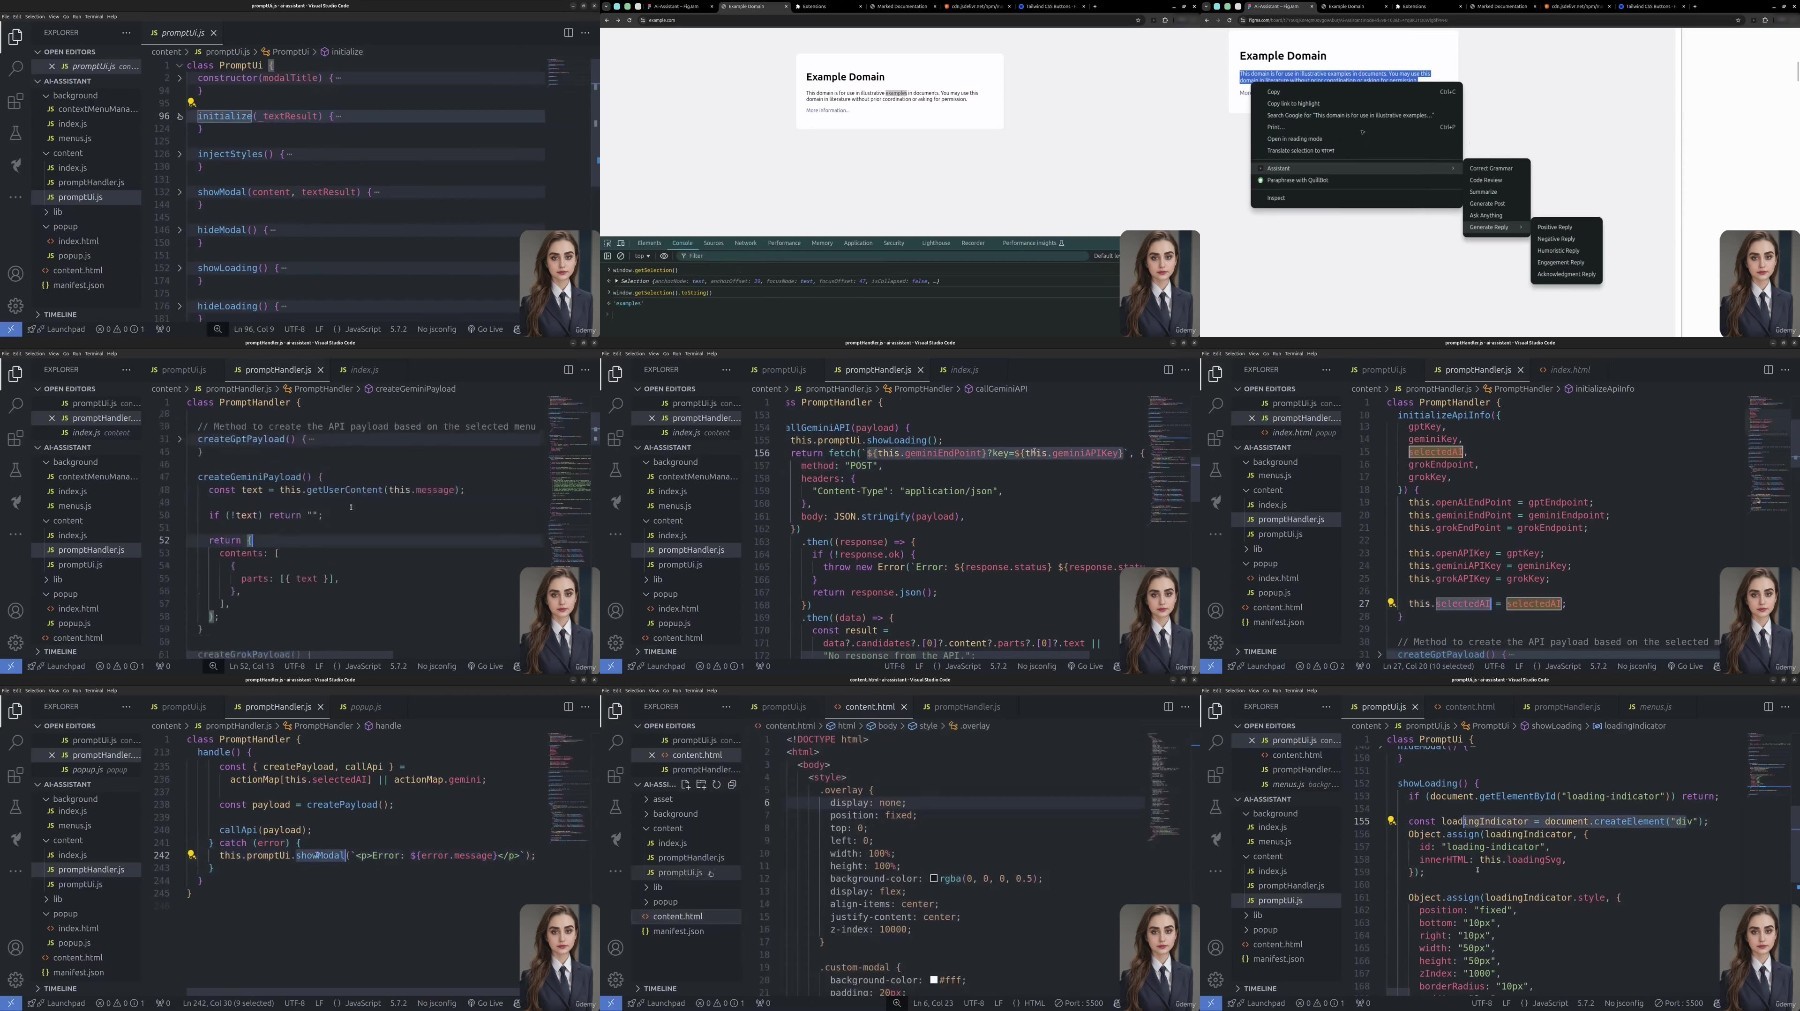Expand the asset folder in Explorer
Viewport: 1800px width, 1011px height.
pyautogui.click(x=662, y=799)
